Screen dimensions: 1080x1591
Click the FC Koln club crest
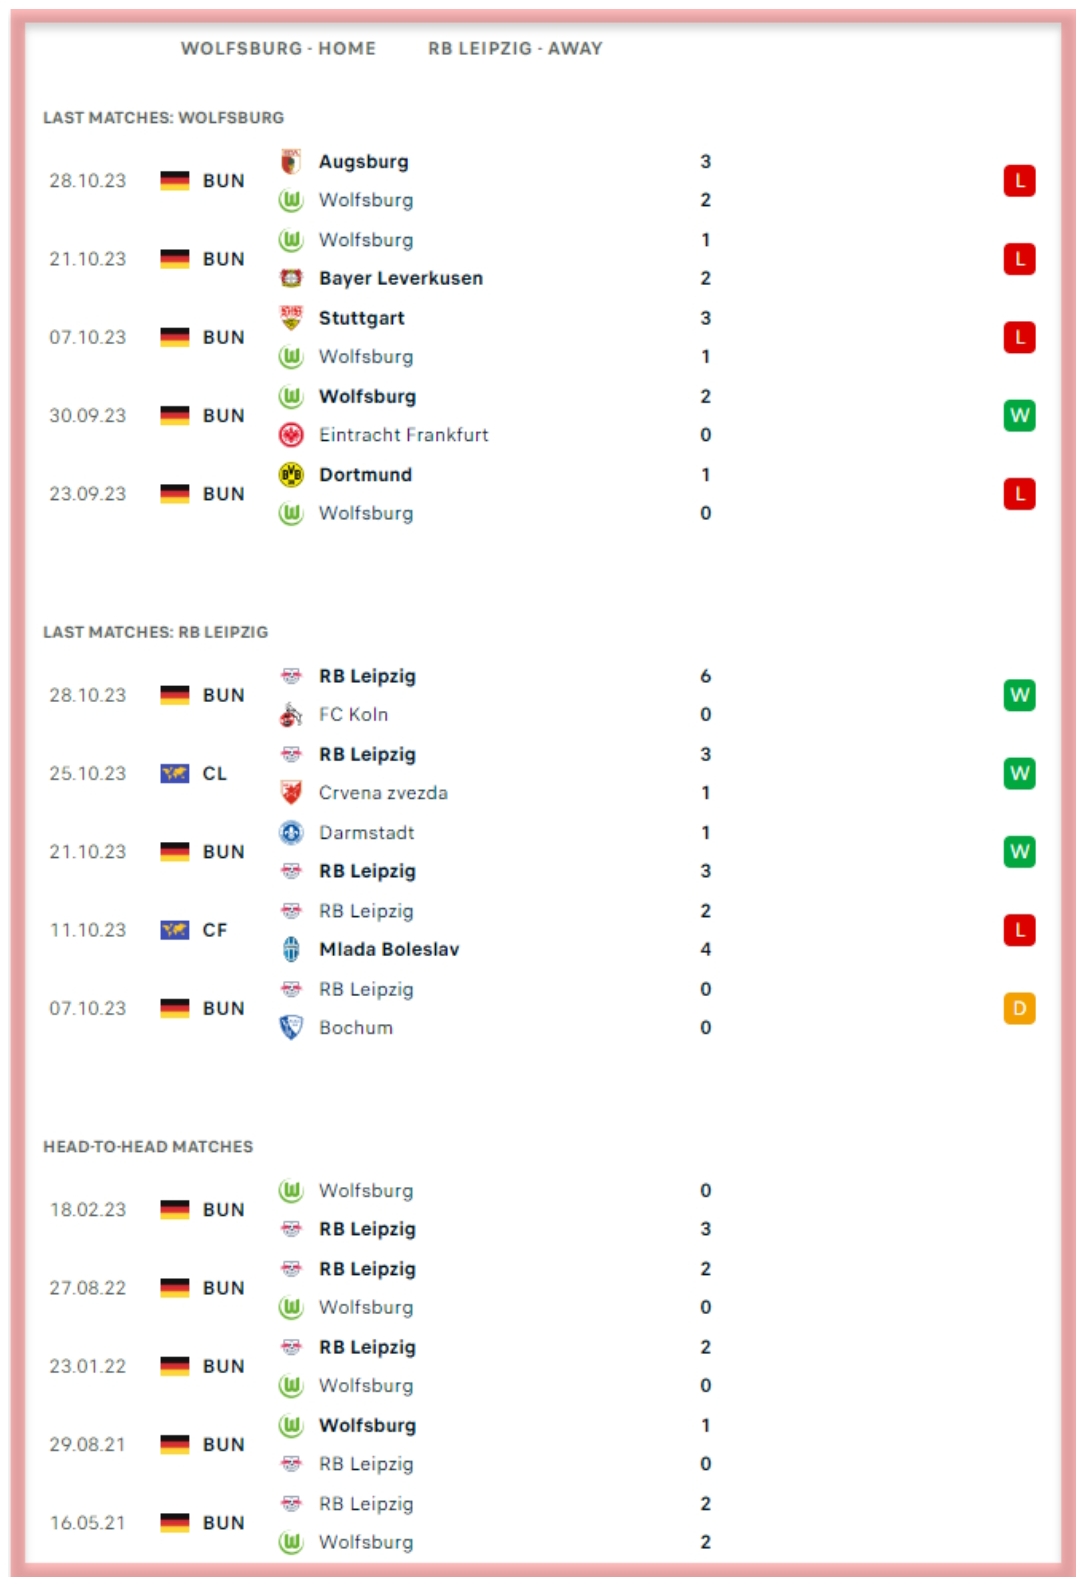point(291,714)
